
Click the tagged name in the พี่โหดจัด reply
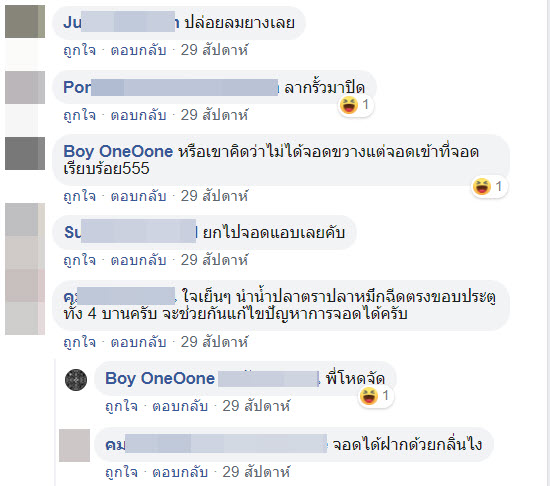pos(269,379)
